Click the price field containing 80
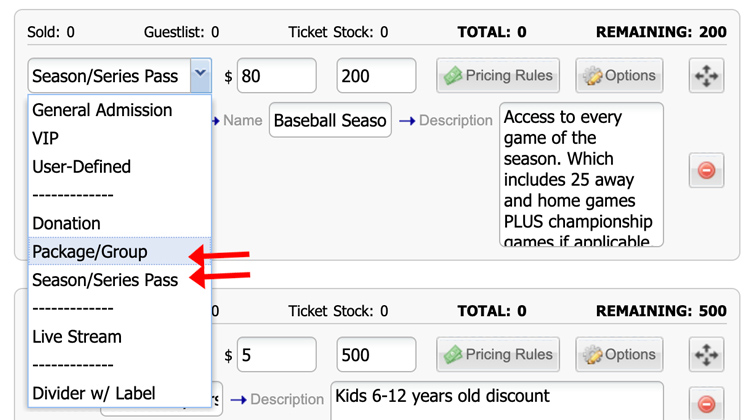Image resolution: width=750 pixels, height=420 pixels. pyautogui.click(x=276, y=76)
